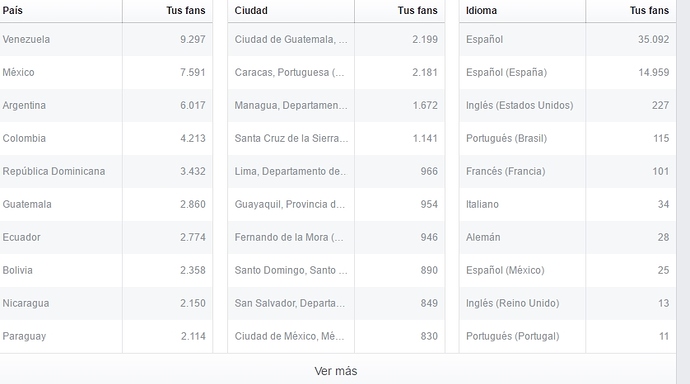Click the México country row

[106, 72]
